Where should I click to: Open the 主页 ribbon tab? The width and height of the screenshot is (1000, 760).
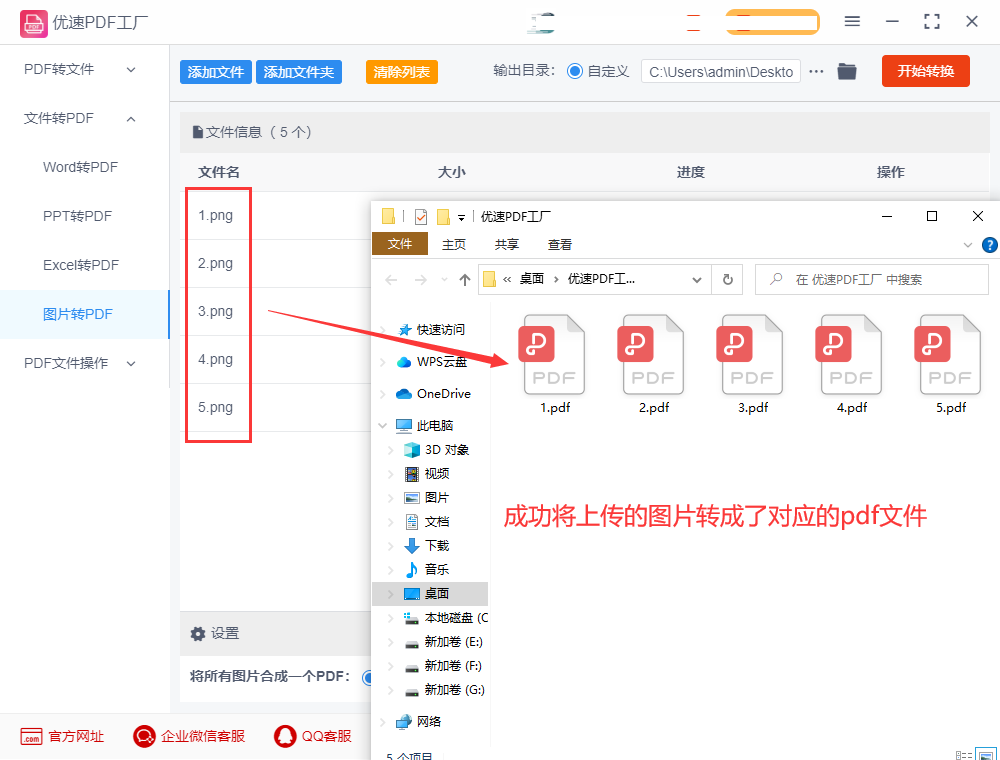pyautogui.click(x=453, y=244)
